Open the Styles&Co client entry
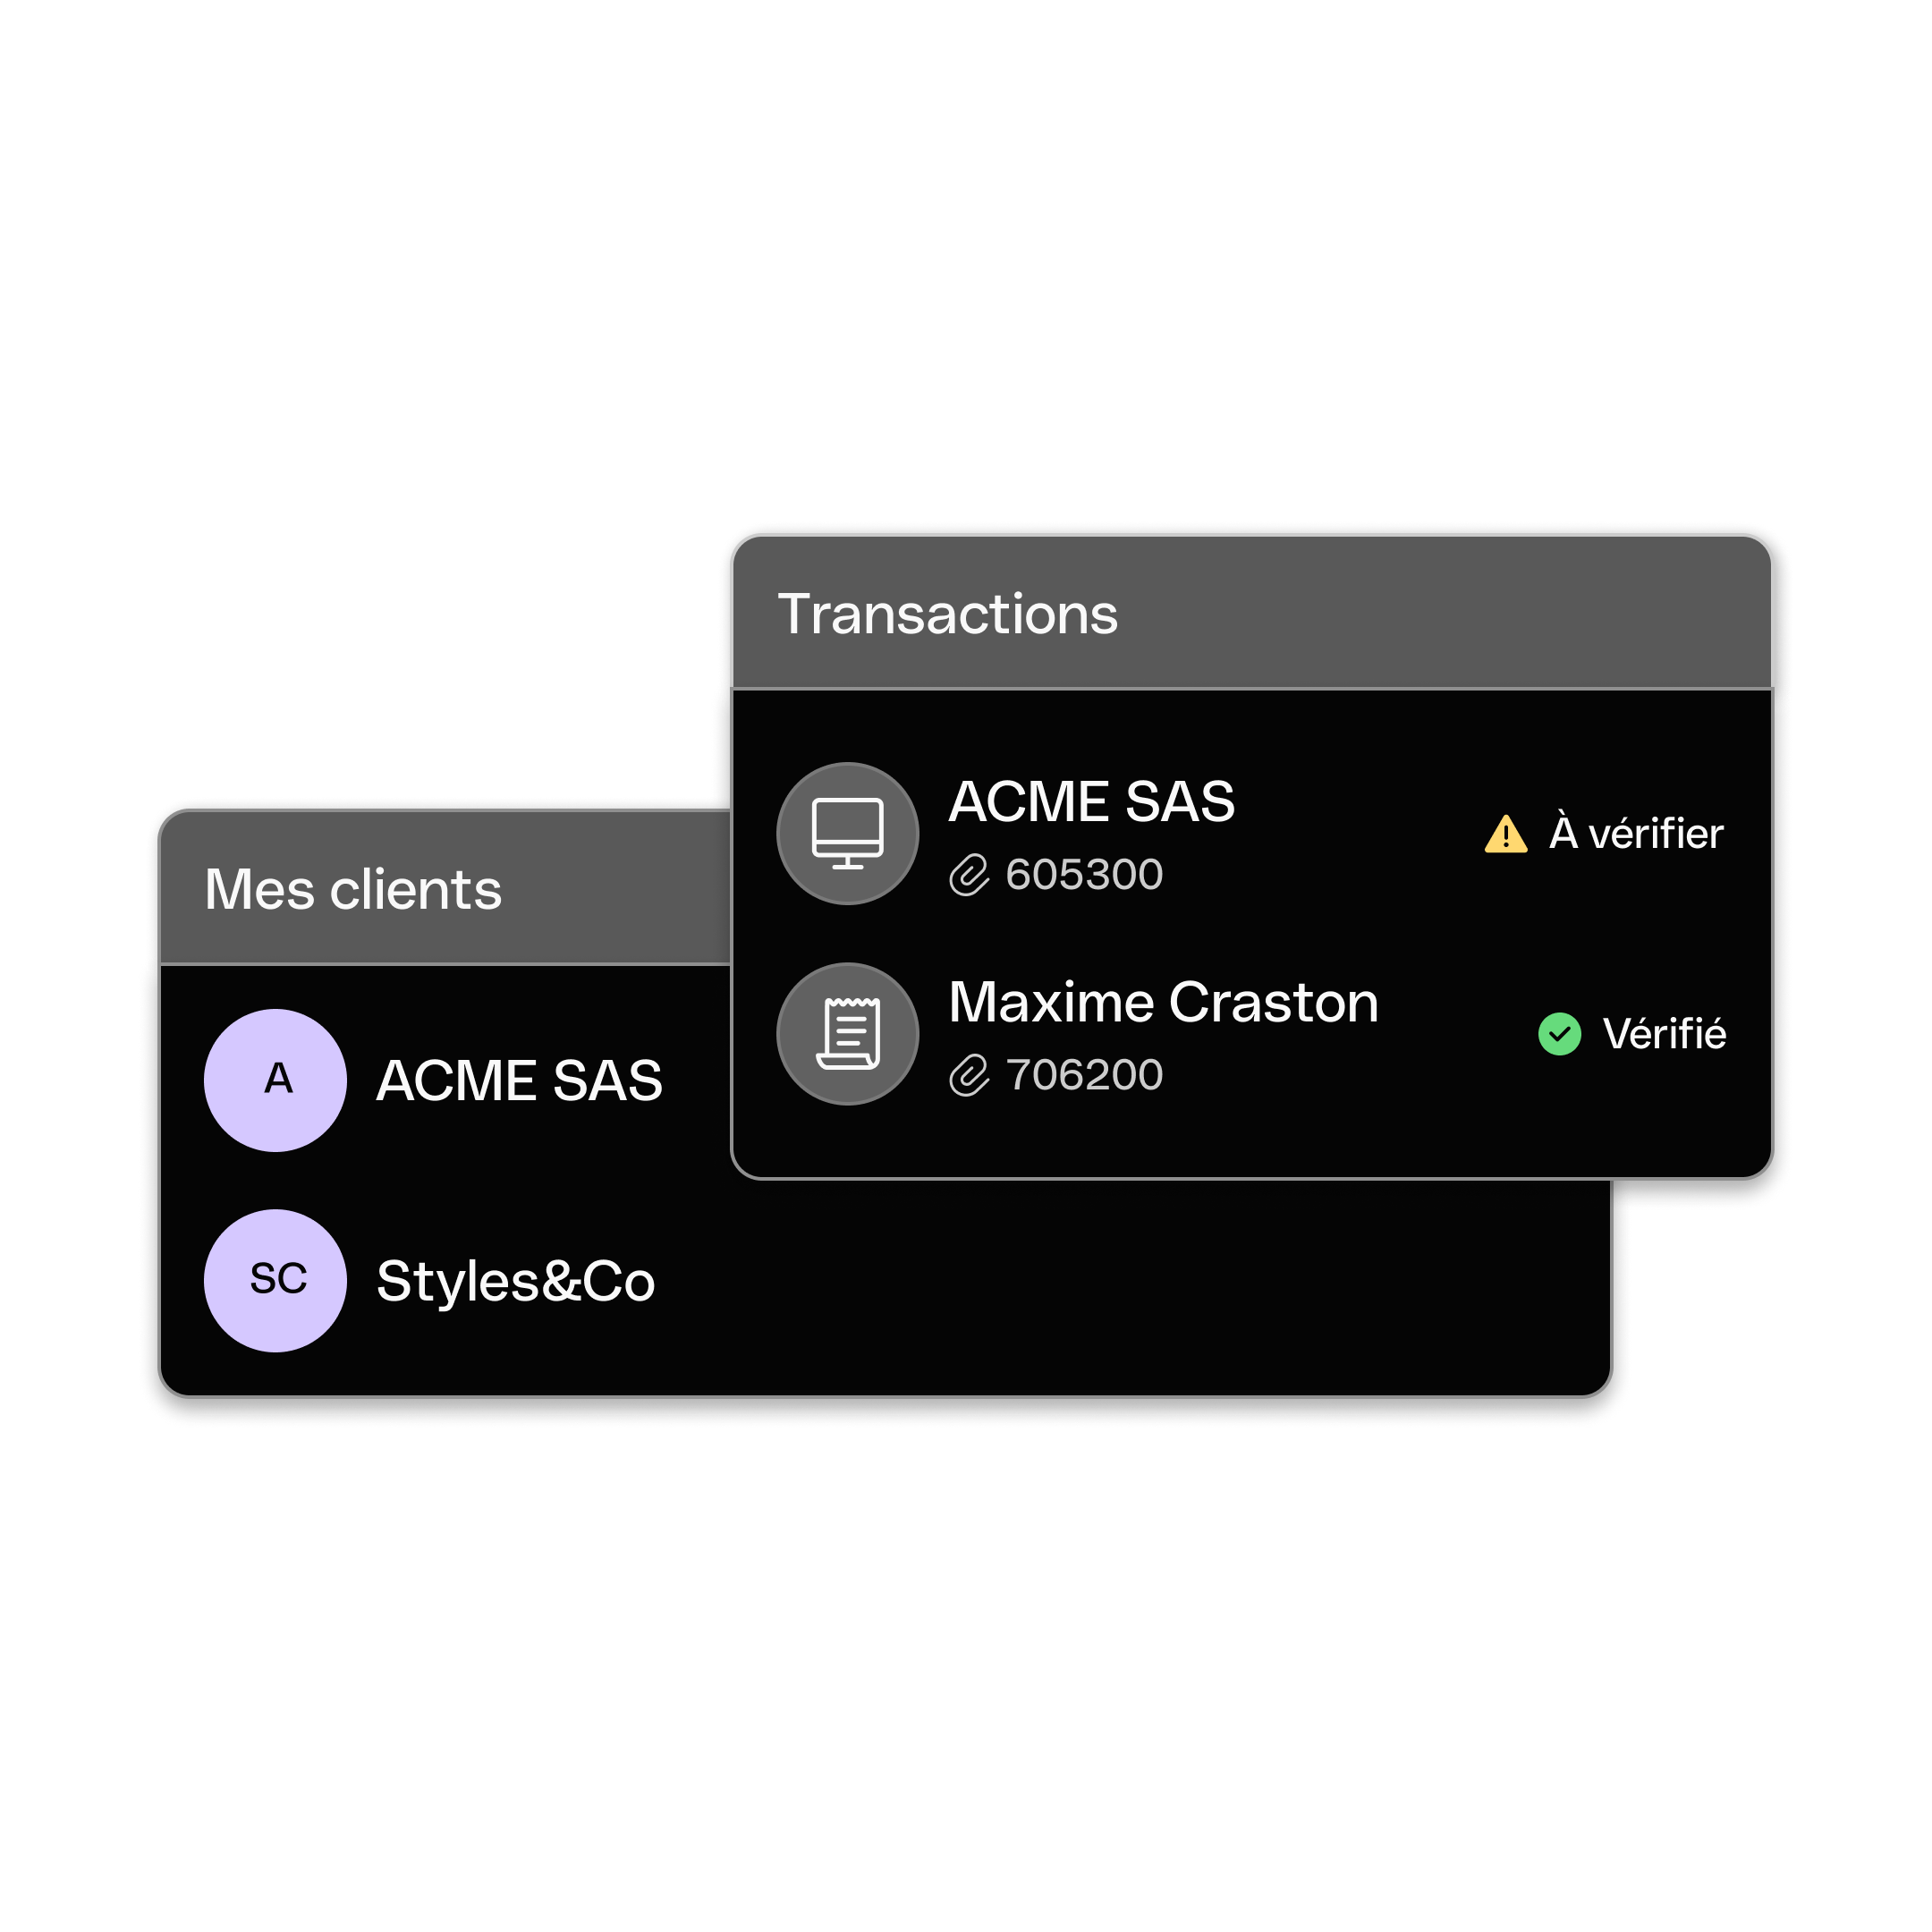 [x=885, y=1280]
